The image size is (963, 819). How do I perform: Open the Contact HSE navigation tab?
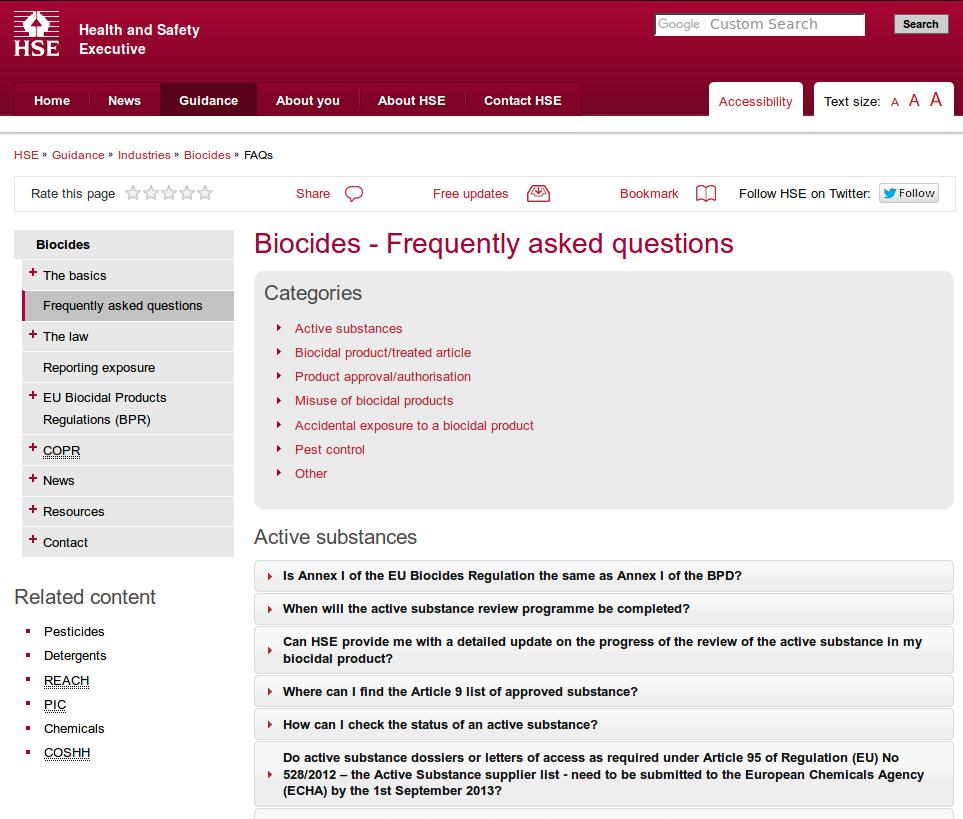(522, 100)
